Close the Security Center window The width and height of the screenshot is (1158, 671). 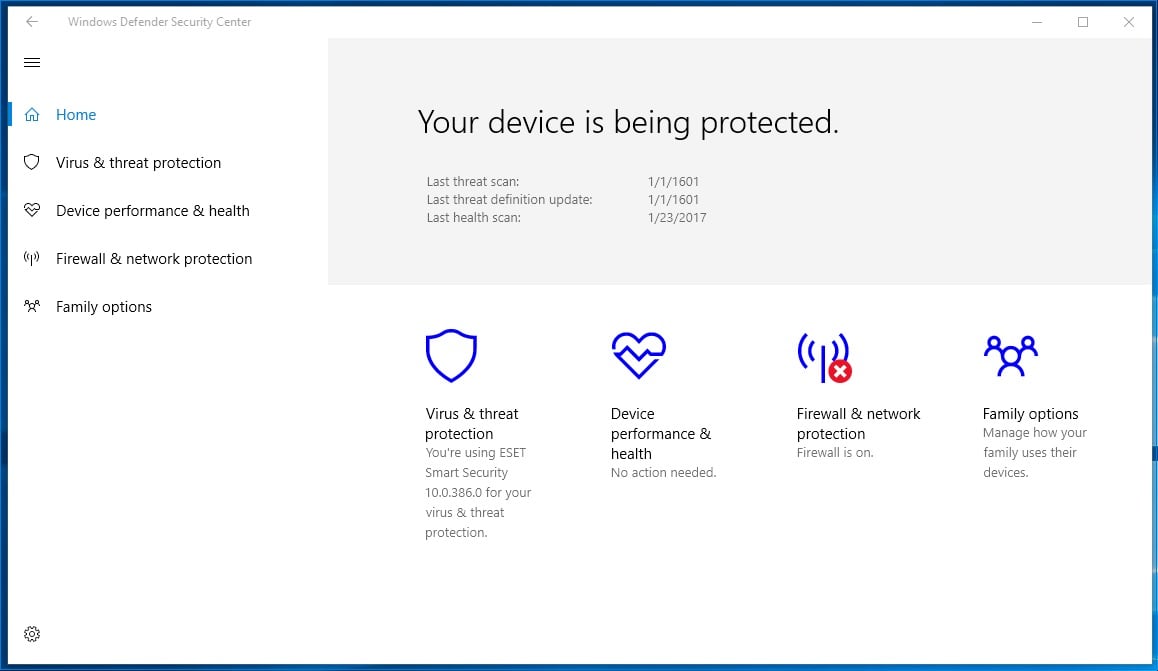coord(1128,22)
